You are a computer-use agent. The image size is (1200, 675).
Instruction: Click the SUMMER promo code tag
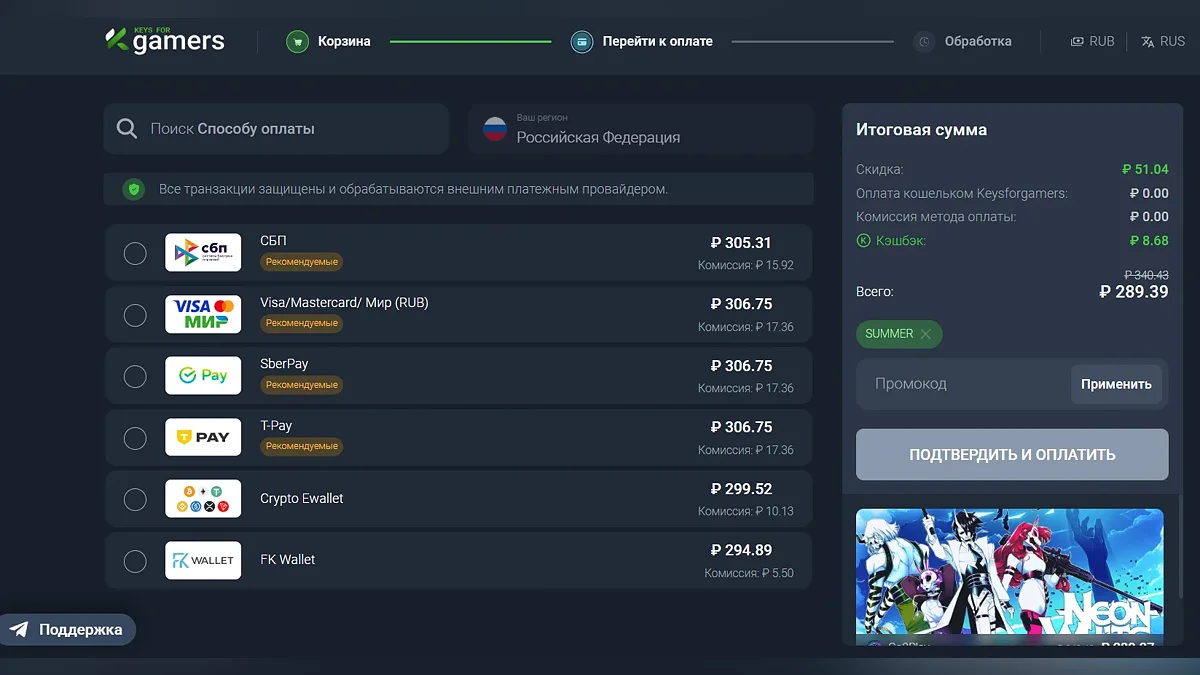click(899, 334)
